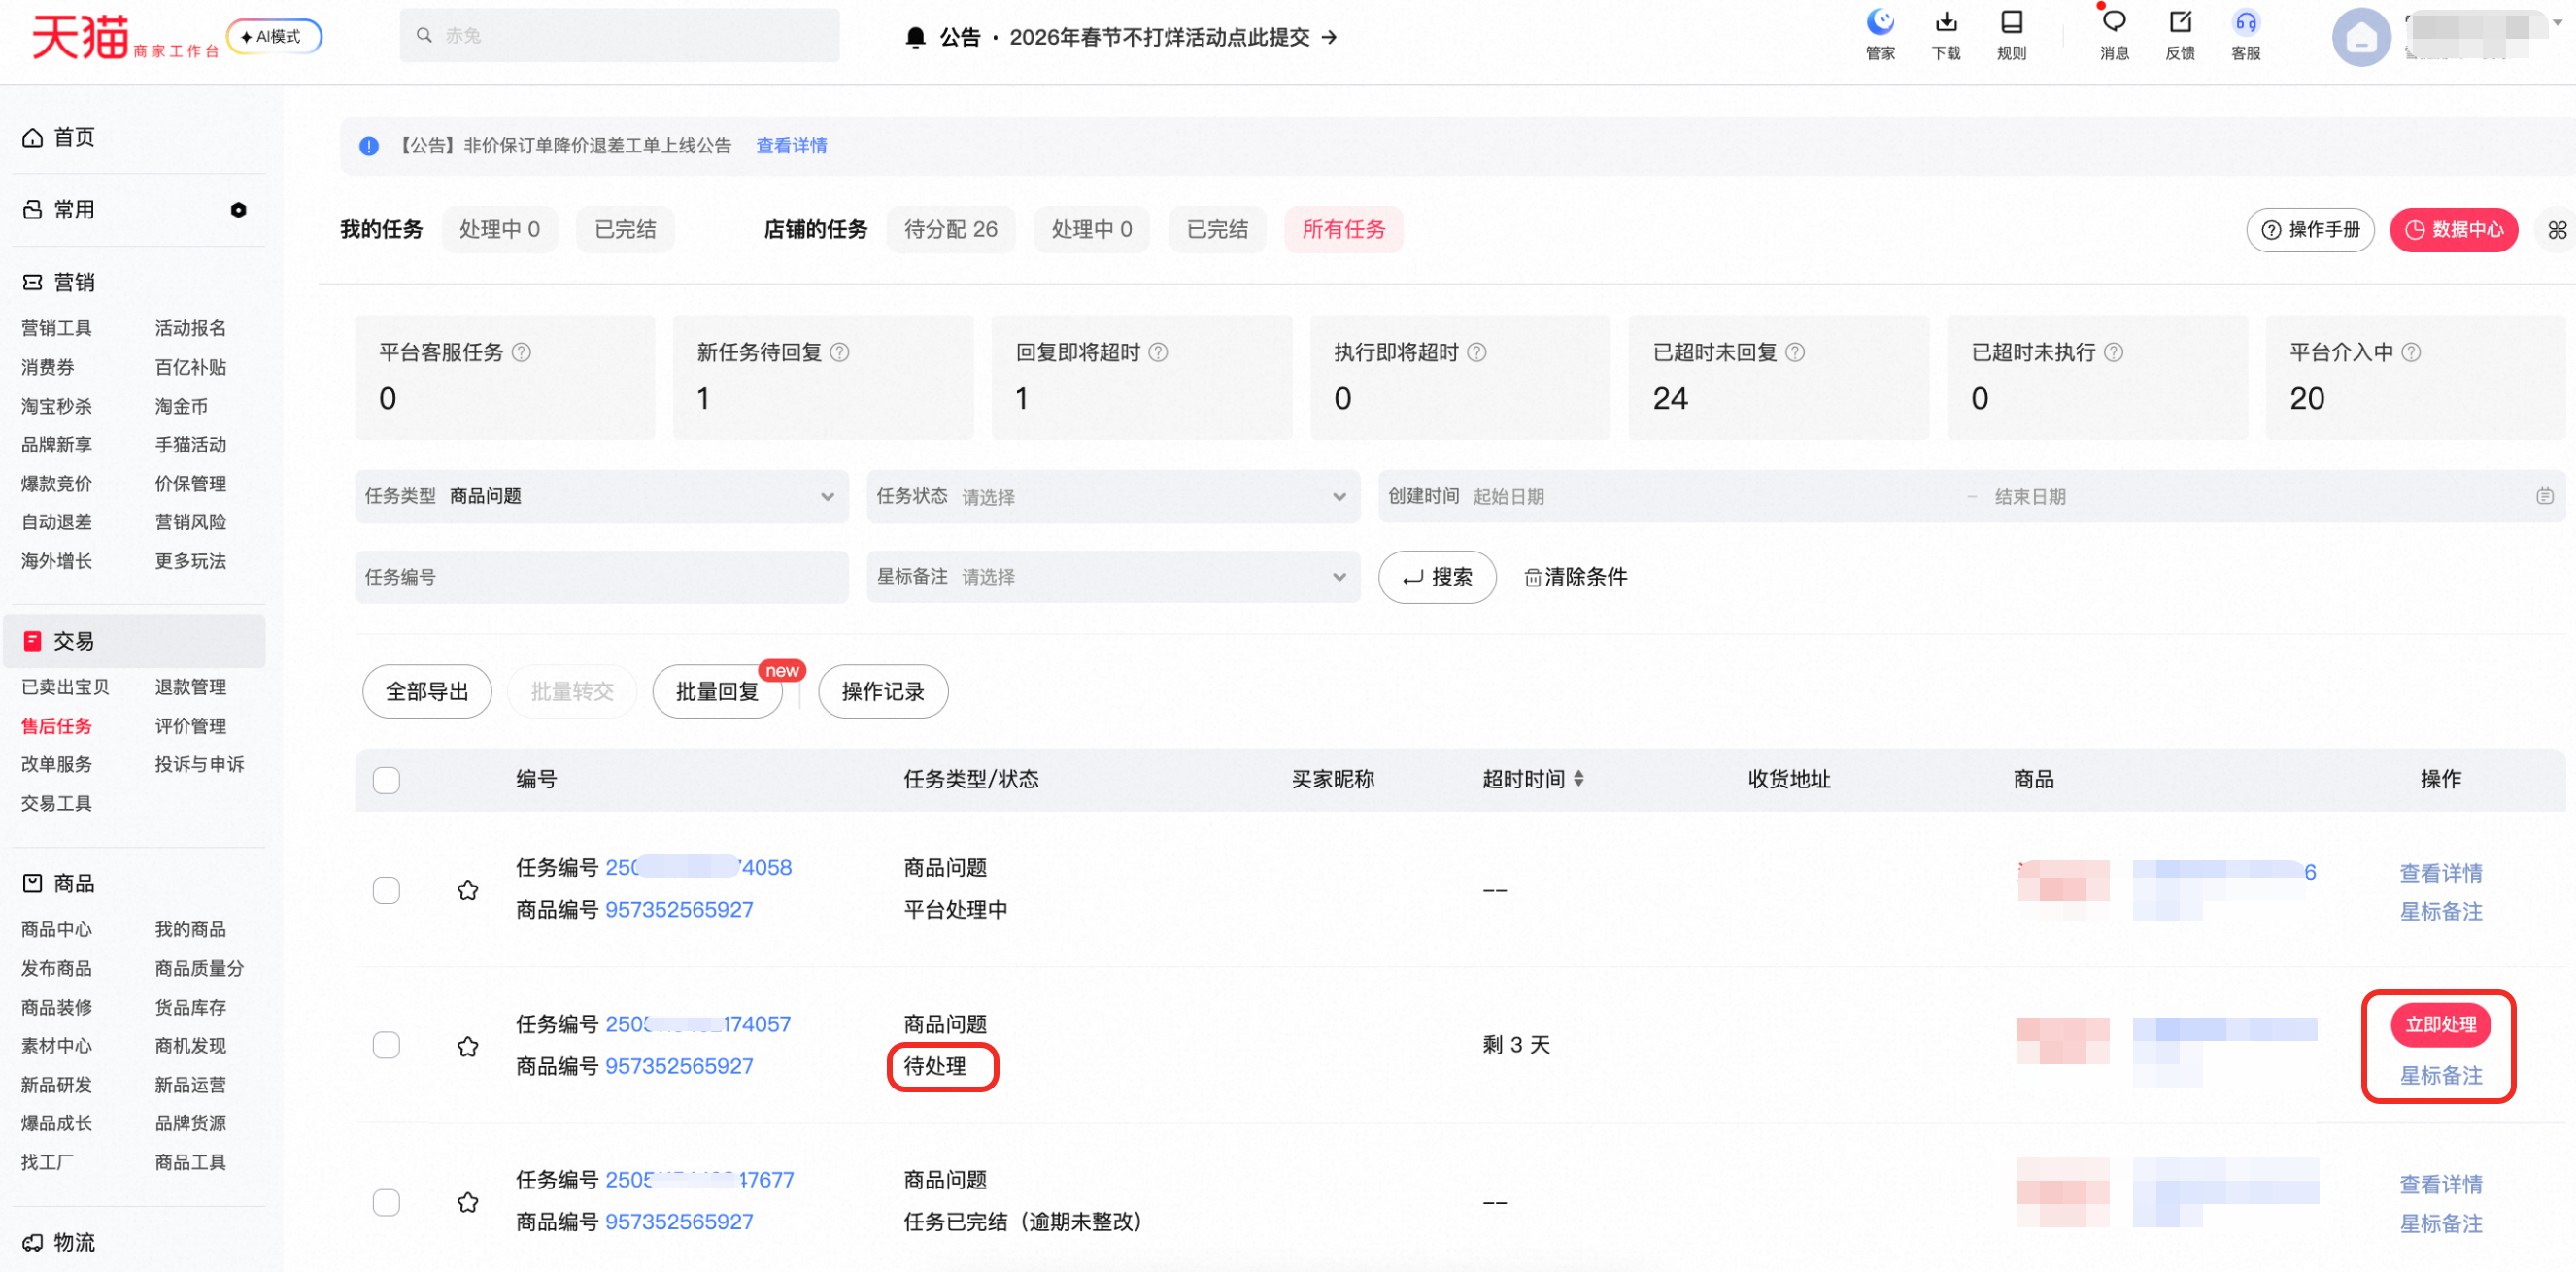The height and width of the screenshot is (1272, 2576).
Task: Click the settings dot beside 常用
Action: (238, 210)
